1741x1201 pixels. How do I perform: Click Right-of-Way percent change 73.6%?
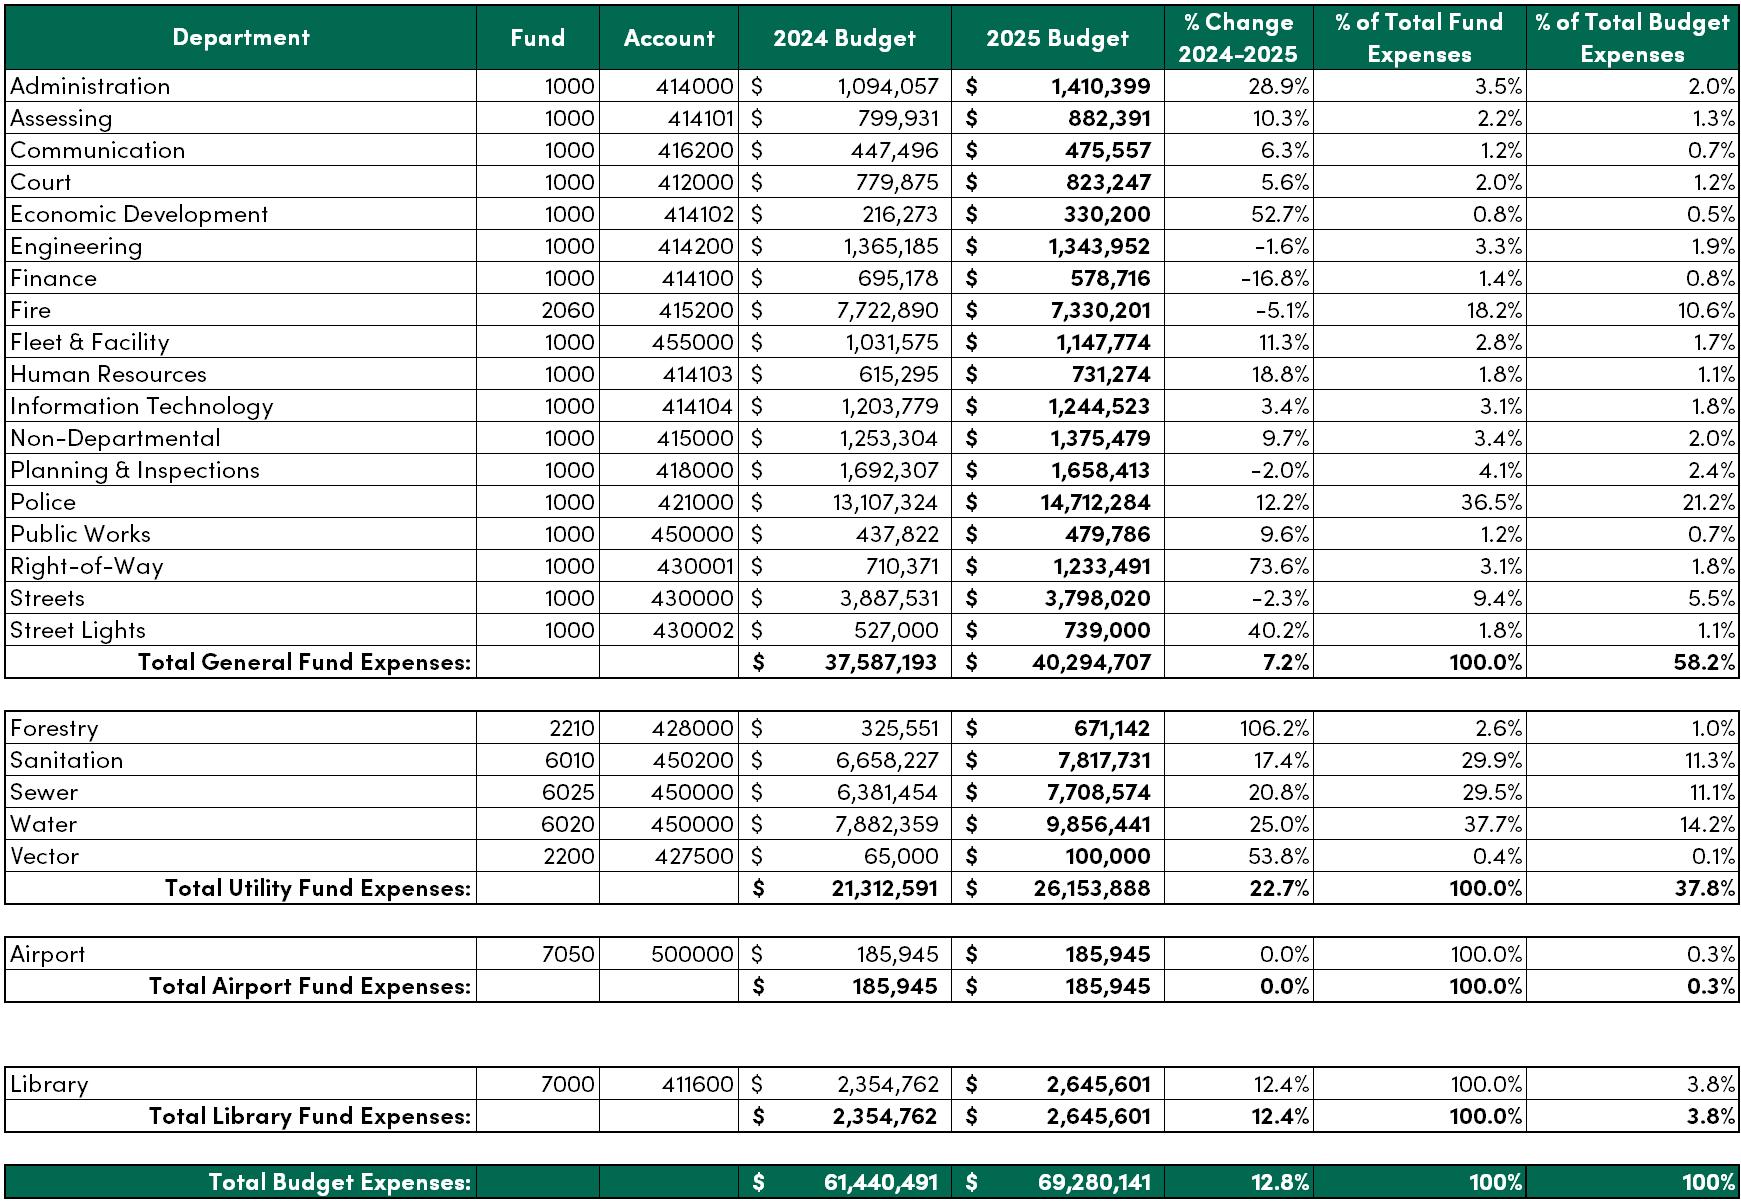click(x=1278, y=566)
